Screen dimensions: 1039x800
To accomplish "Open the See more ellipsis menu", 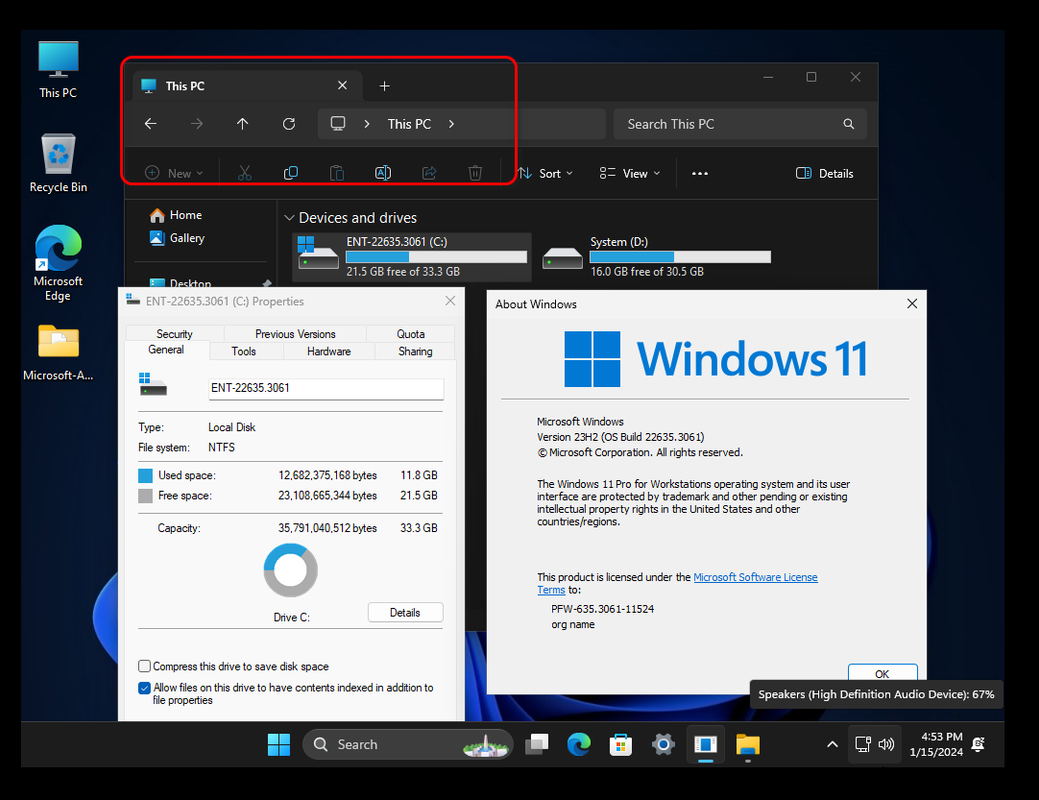I will coord(700,174).
